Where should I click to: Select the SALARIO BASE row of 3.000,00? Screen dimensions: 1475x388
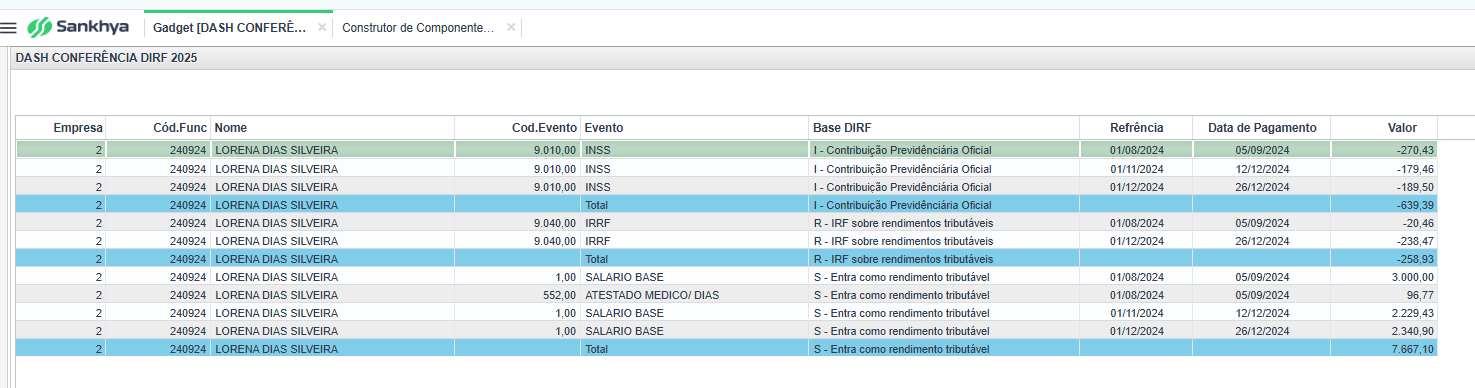(x=727, y=277)
